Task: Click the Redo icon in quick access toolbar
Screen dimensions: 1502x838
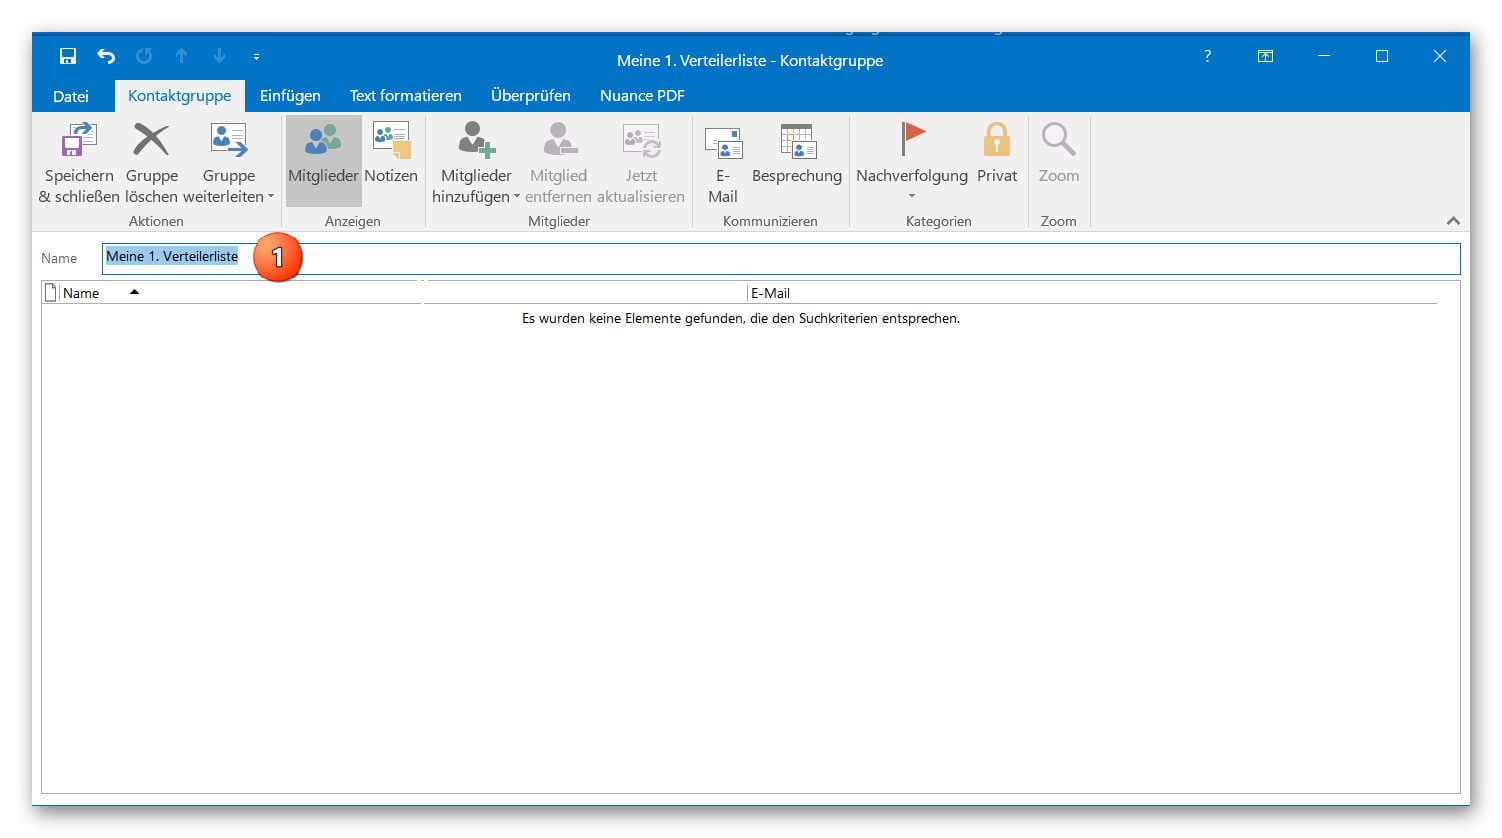Action: [144, 56]
